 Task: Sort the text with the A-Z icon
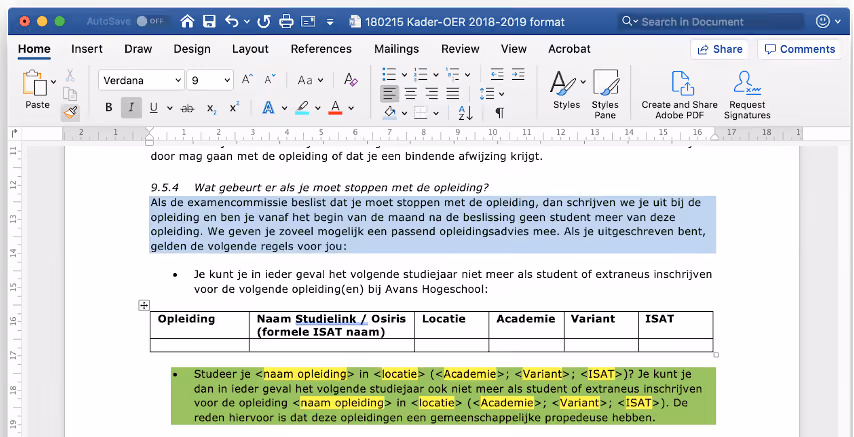click(466, 113)
